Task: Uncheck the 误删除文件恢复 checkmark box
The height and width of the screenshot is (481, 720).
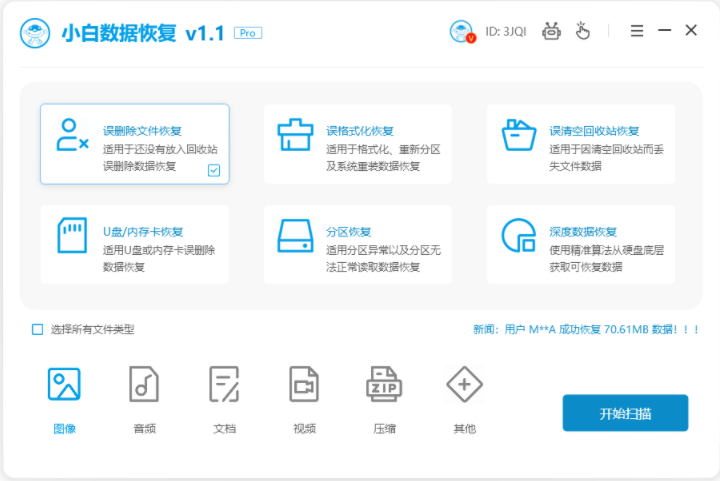Action: (214, 170)
